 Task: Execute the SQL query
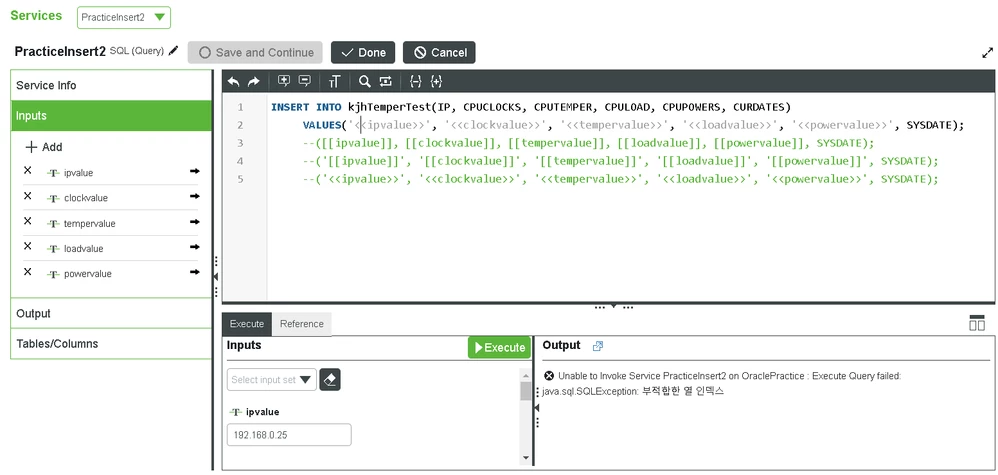click(500, 348)
